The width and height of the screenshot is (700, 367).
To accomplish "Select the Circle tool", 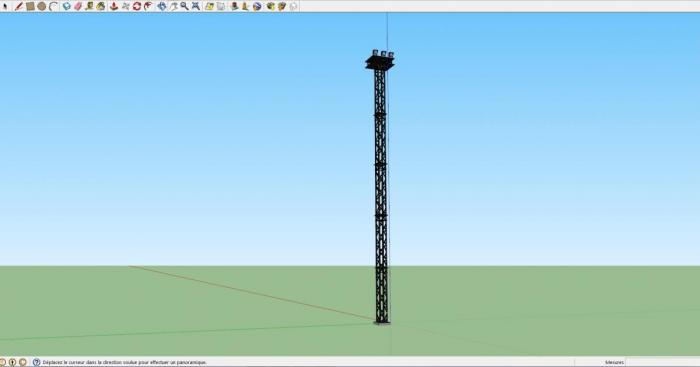I will 41,6.
